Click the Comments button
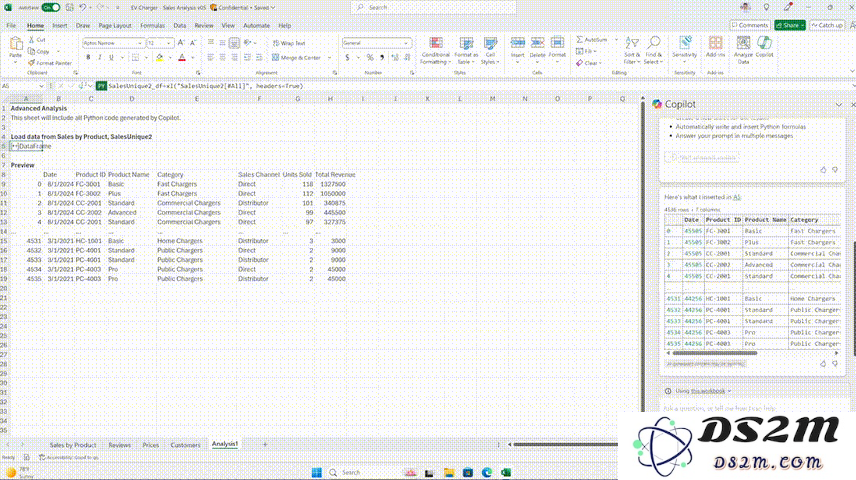The height and width of the screenshot is (480, 856). click(x=750, y=25)
